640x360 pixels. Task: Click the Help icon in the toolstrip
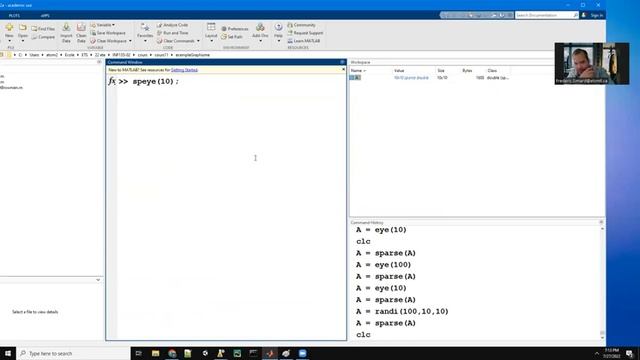pos(278,28)
